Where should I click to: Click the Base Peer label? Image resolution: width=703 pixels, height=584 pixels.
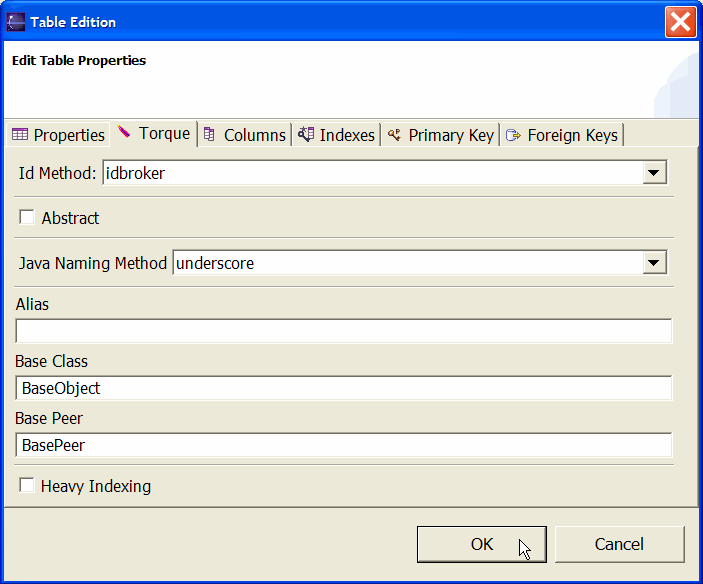tap(49, 418)
